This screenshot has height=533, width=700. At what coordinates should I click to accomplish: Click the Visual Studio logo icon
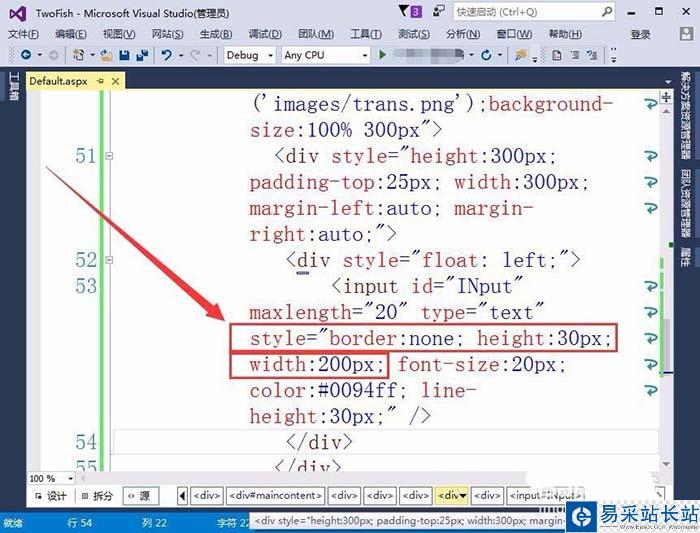[x=17, y=13]
